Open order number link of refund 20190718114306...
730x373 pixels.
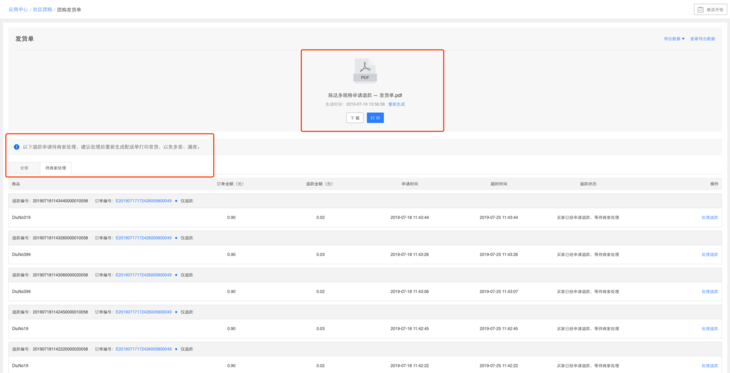(x=143, y=275)
